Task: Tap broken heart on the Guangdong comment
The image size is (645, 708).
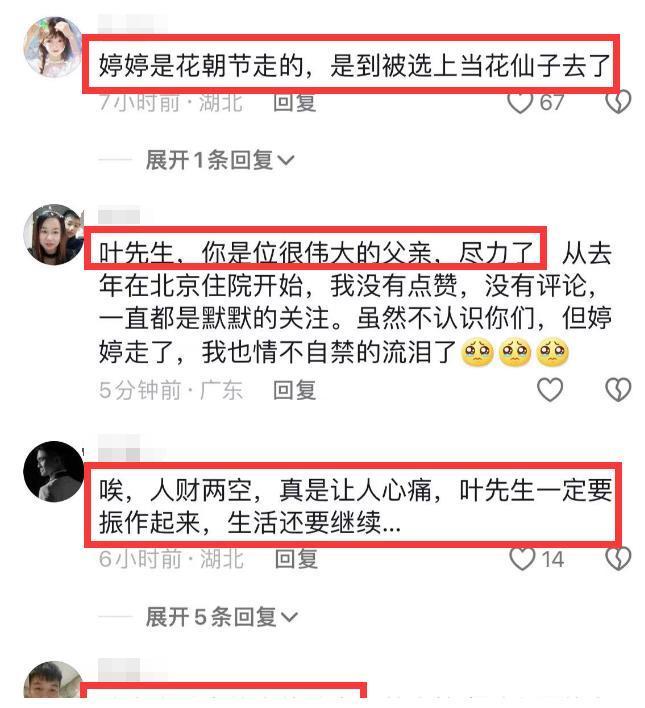Action: click(618, 390)
